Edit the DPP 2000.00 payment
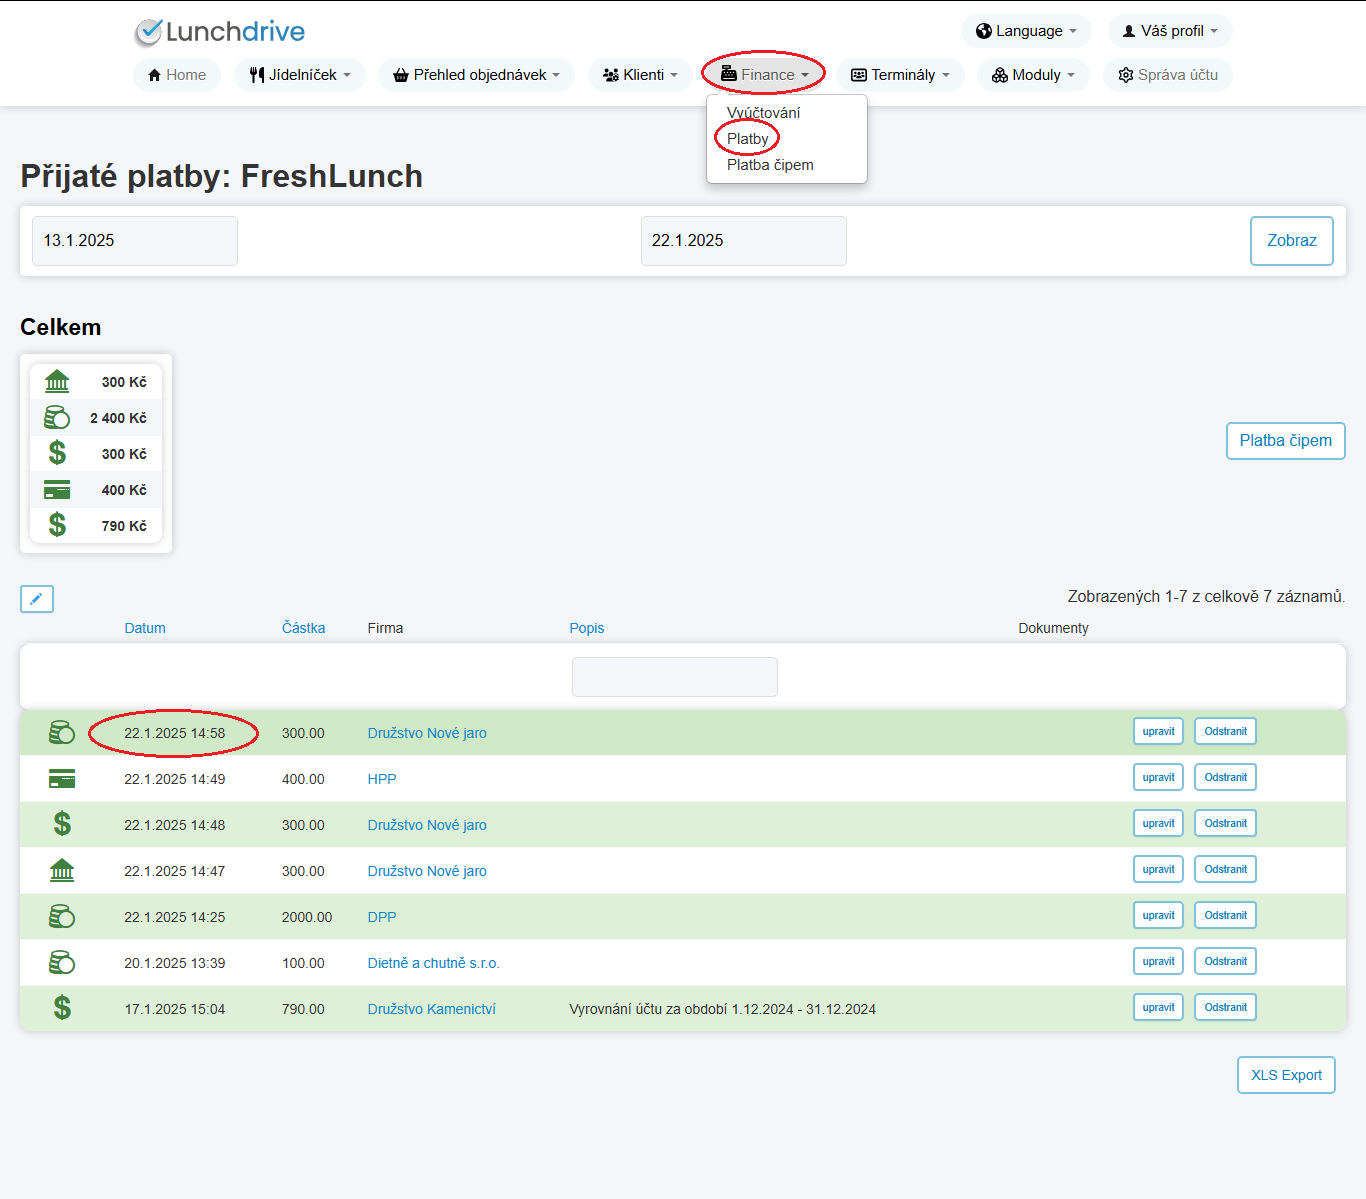The image size is (1366, 1199). click(x=1159, y=915)
